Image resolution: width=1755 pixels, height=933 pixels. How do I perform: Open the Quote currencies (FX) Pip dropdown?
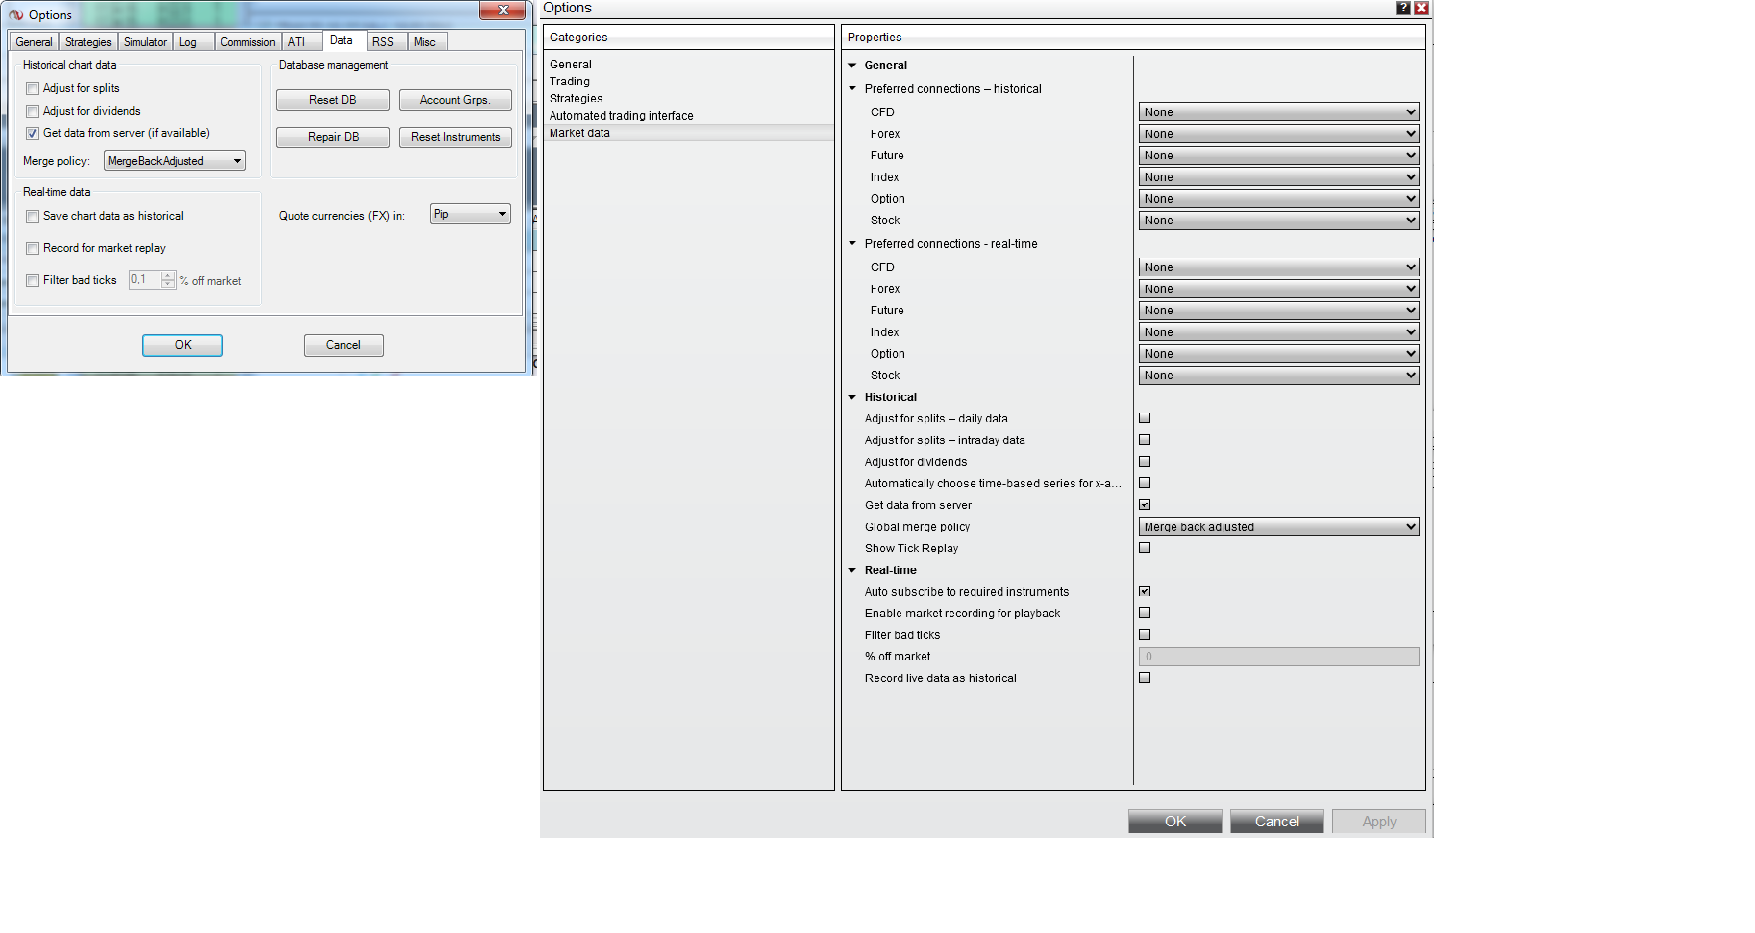point(470,214)
